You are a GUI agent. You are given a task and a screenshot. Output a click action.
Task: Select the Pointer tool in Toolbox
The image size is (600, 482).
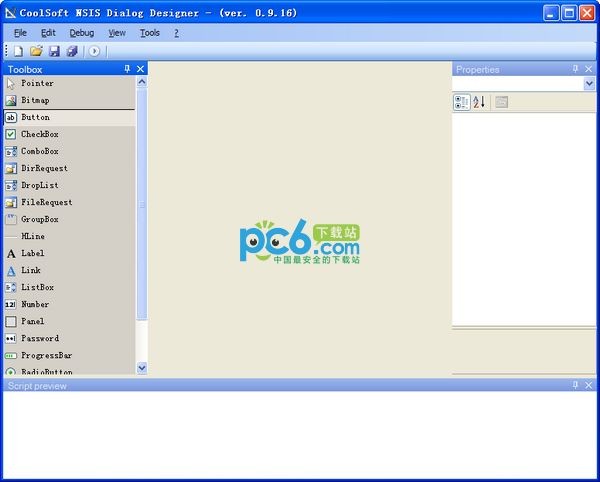coord(69,83)
